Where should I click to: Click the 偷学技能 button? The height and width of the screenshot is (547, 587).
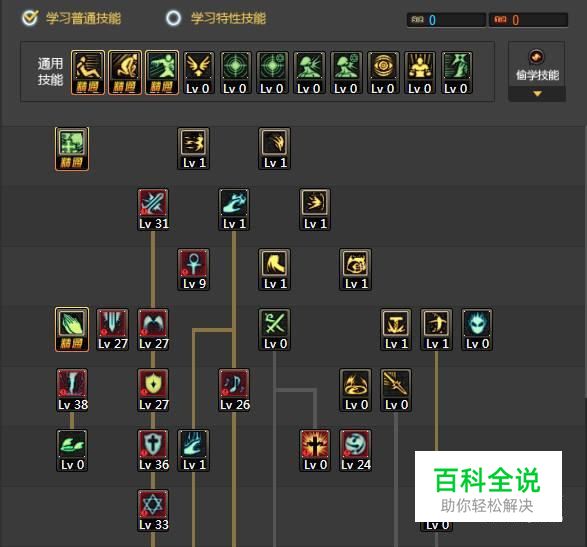click(537, 71)
